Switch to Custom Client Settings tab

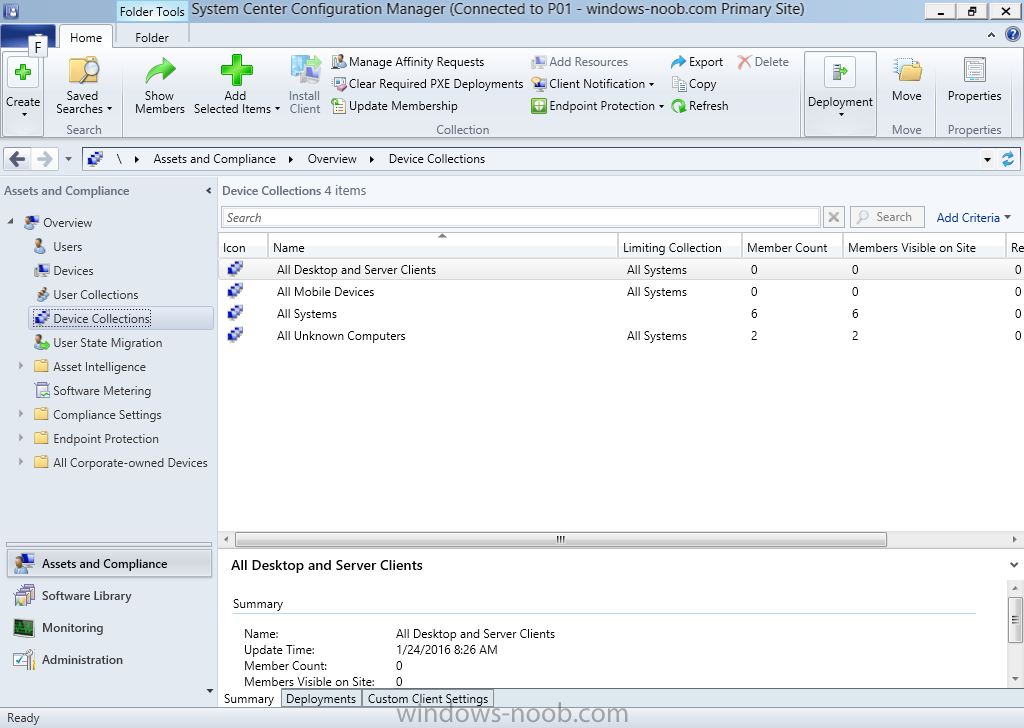[428, 699]
